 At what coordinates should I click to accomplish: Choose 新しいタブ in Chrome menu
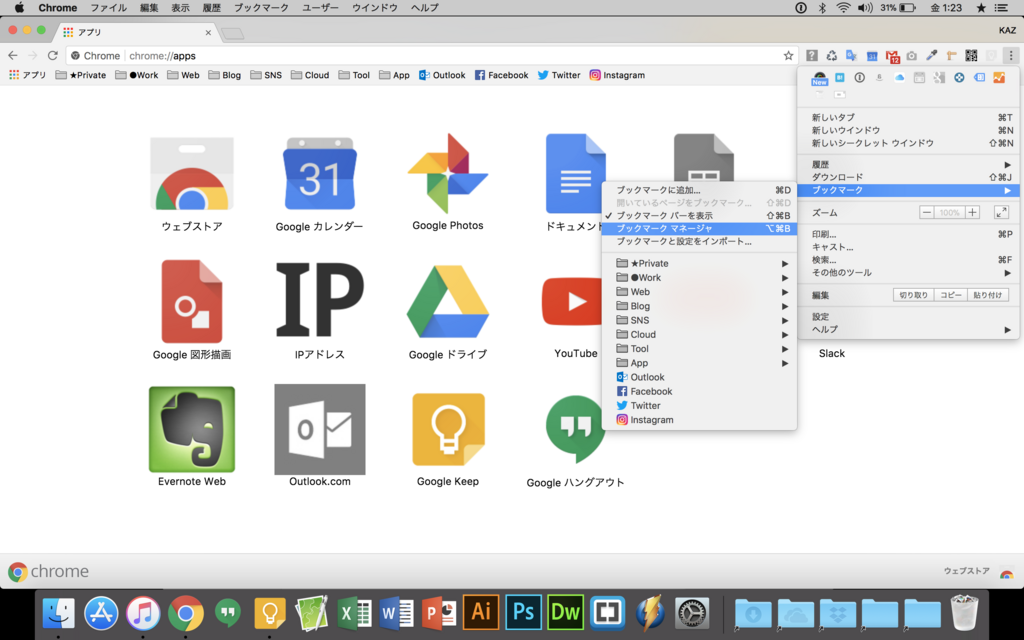click(x=908, y=118)
